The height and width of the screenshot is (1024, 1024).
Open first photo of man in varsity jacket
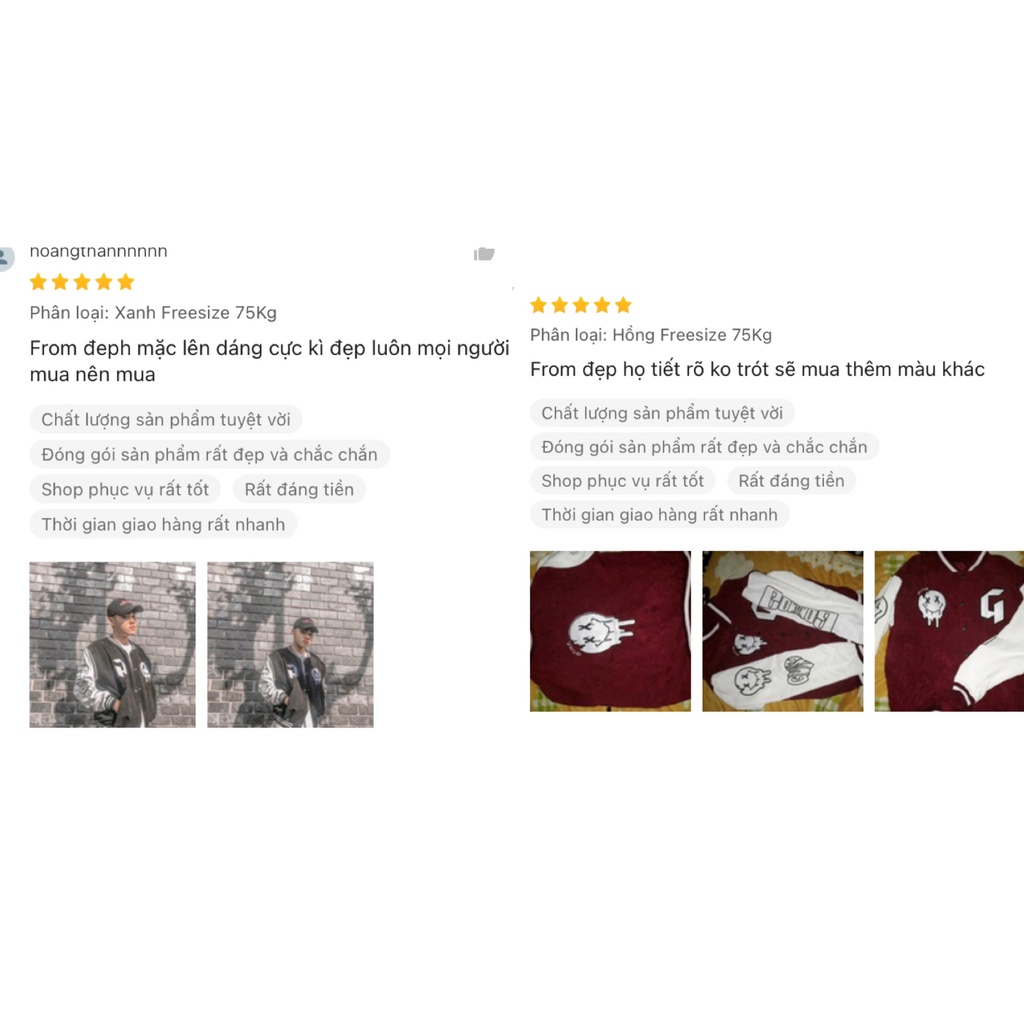(x=112, y=645)
